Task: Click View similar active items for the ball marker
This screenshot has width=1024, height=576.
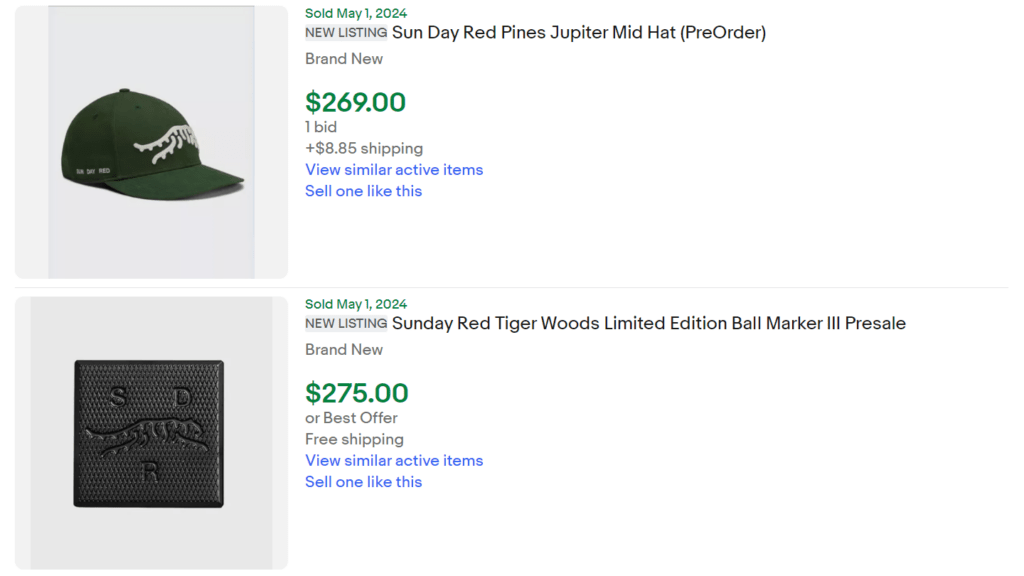Action: point(394,460)
